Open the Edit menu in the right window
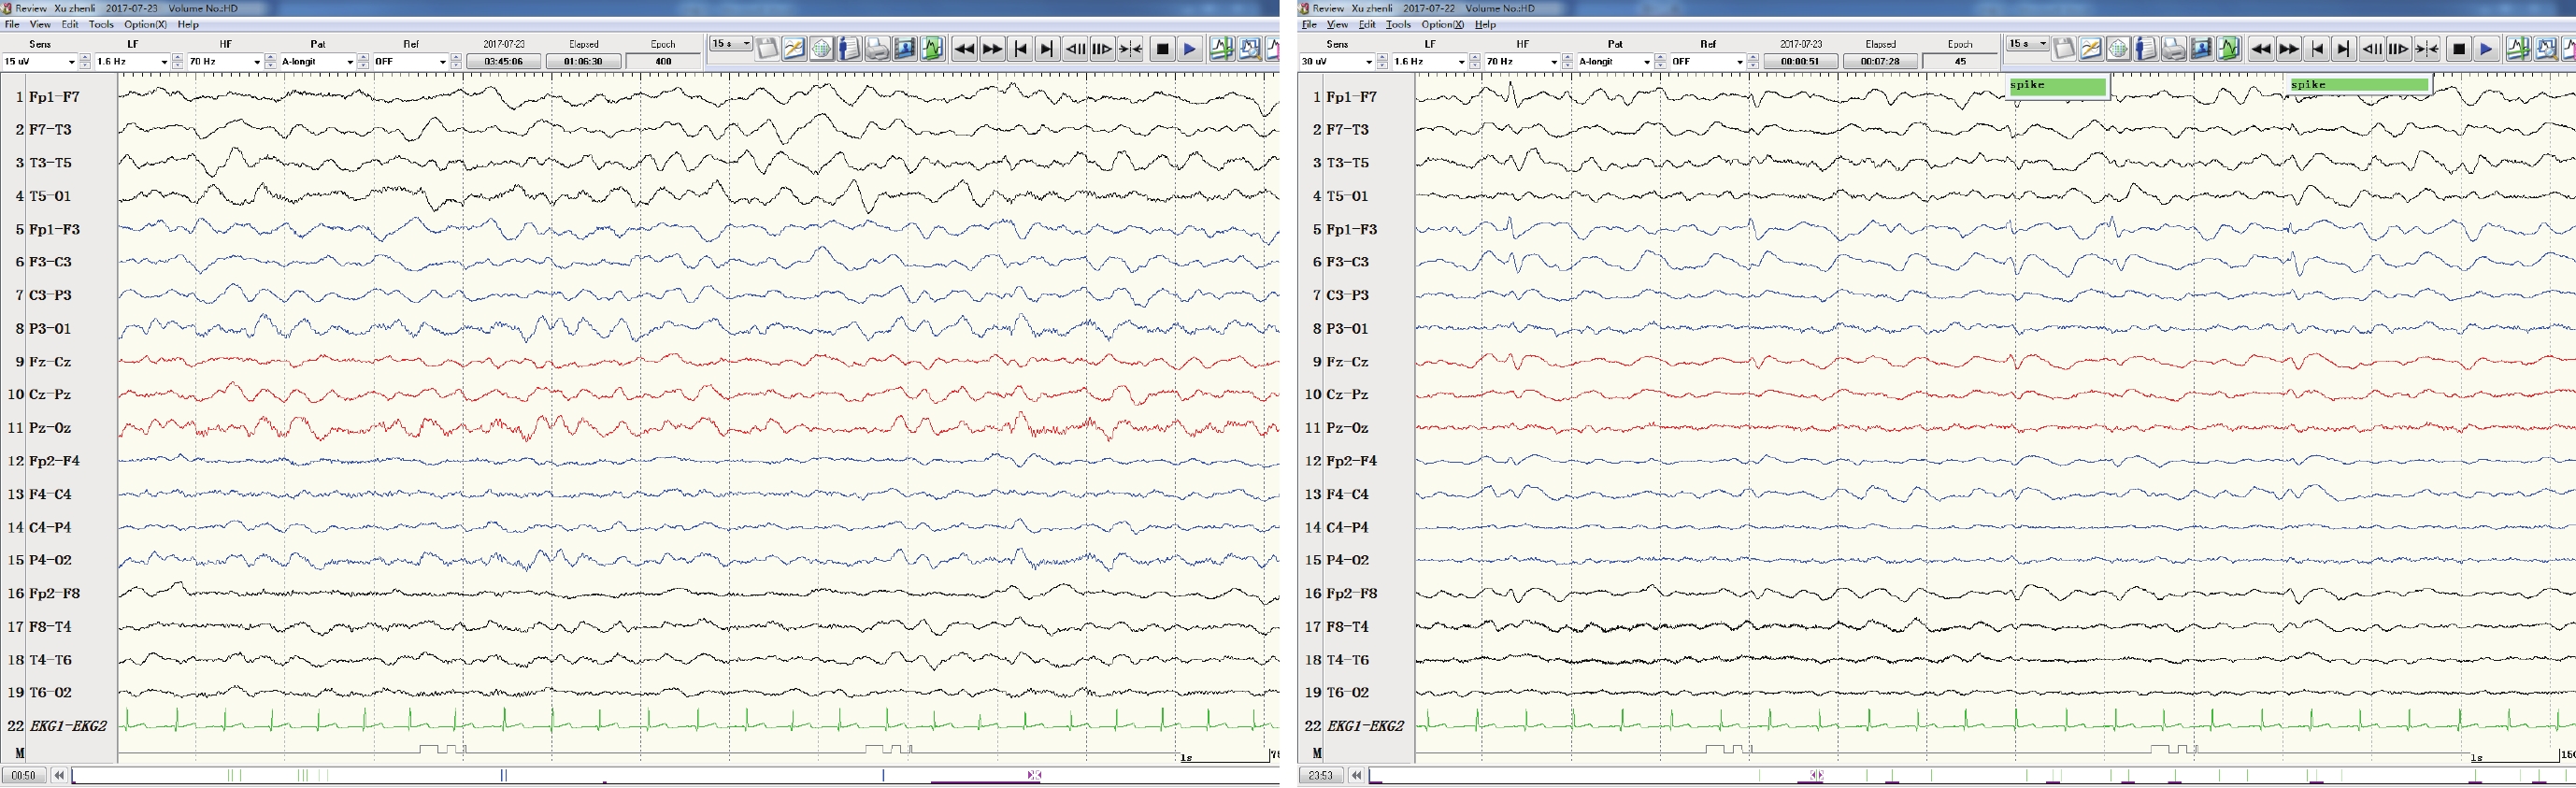The width and height of the screenshot is (2576, 788). click(x=1367, y=24)
